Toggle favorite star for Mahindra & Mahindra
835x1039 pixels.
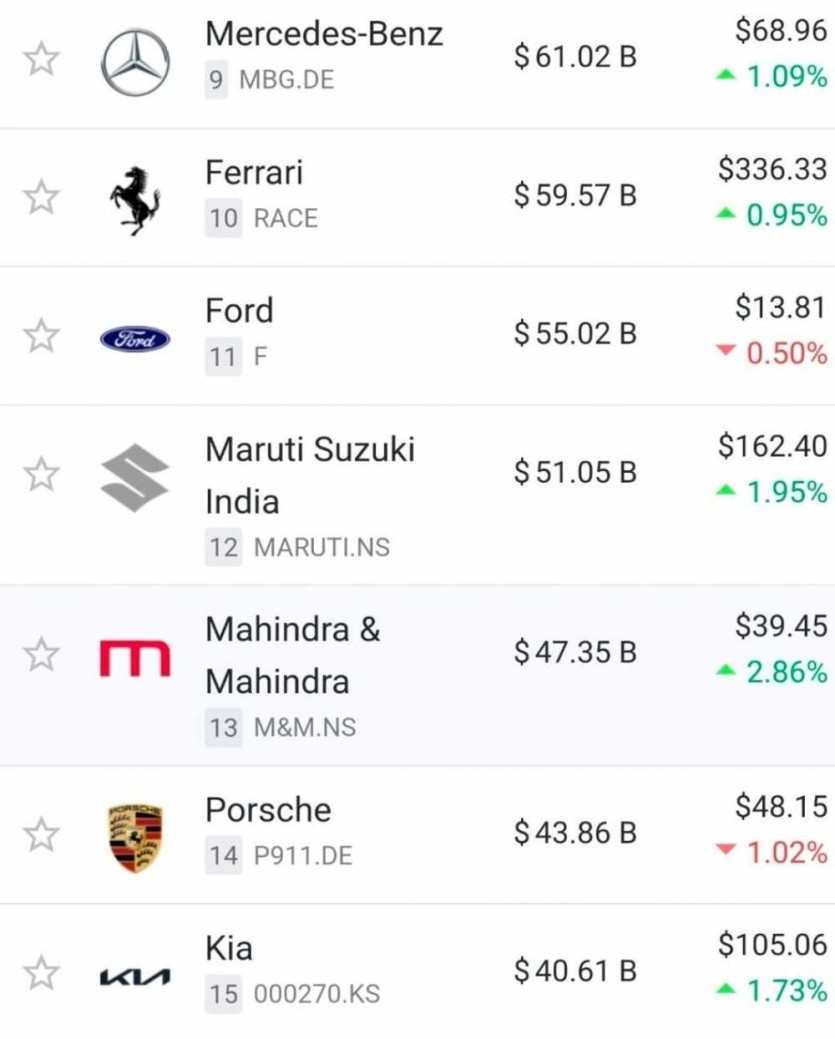pyautogui.click(x=41, y=655)
